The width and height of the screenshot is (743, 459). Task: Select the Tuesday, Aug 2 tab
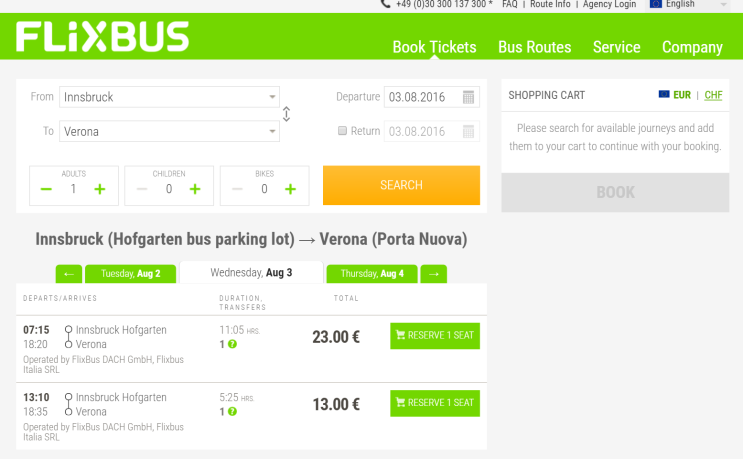[130, 274]
